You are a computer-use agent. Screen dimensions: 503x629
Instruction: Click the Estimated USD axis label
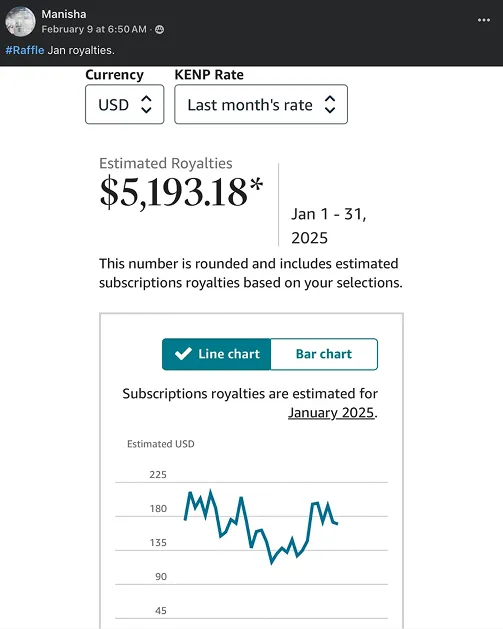coord(161,444)
